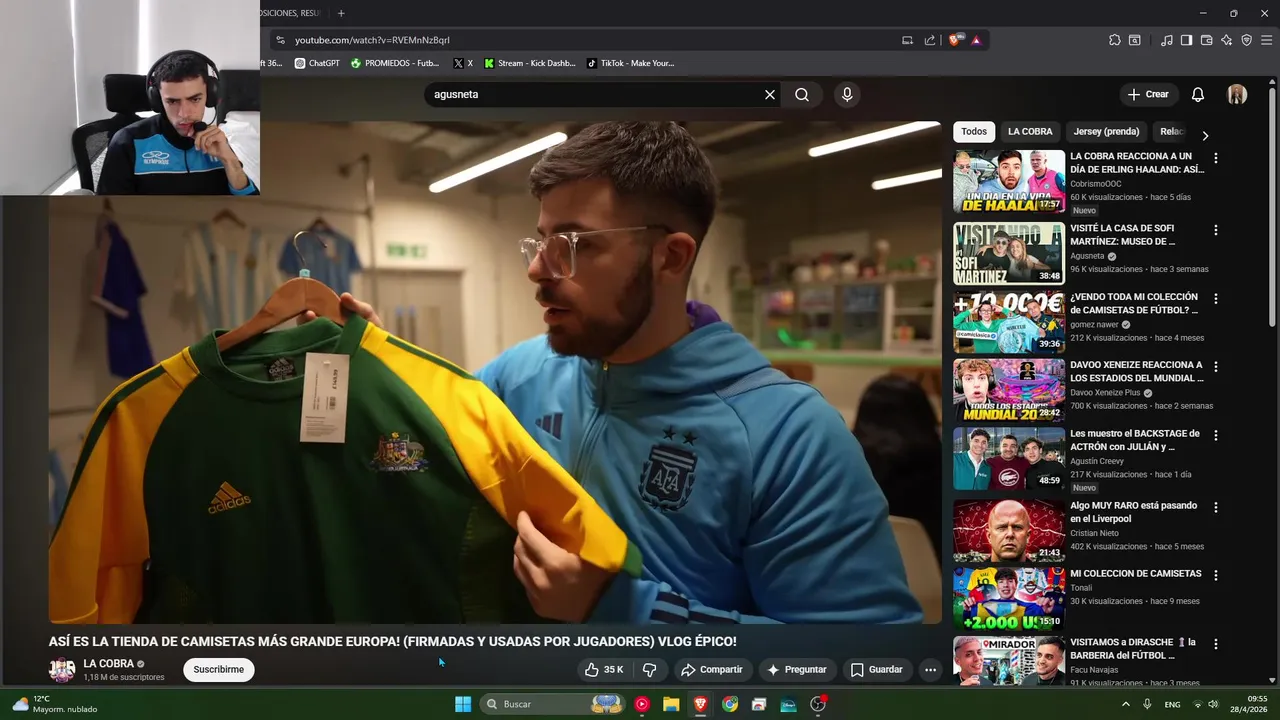
Task: Open the ChatGPT bookmark
Action: pos(317,63)
